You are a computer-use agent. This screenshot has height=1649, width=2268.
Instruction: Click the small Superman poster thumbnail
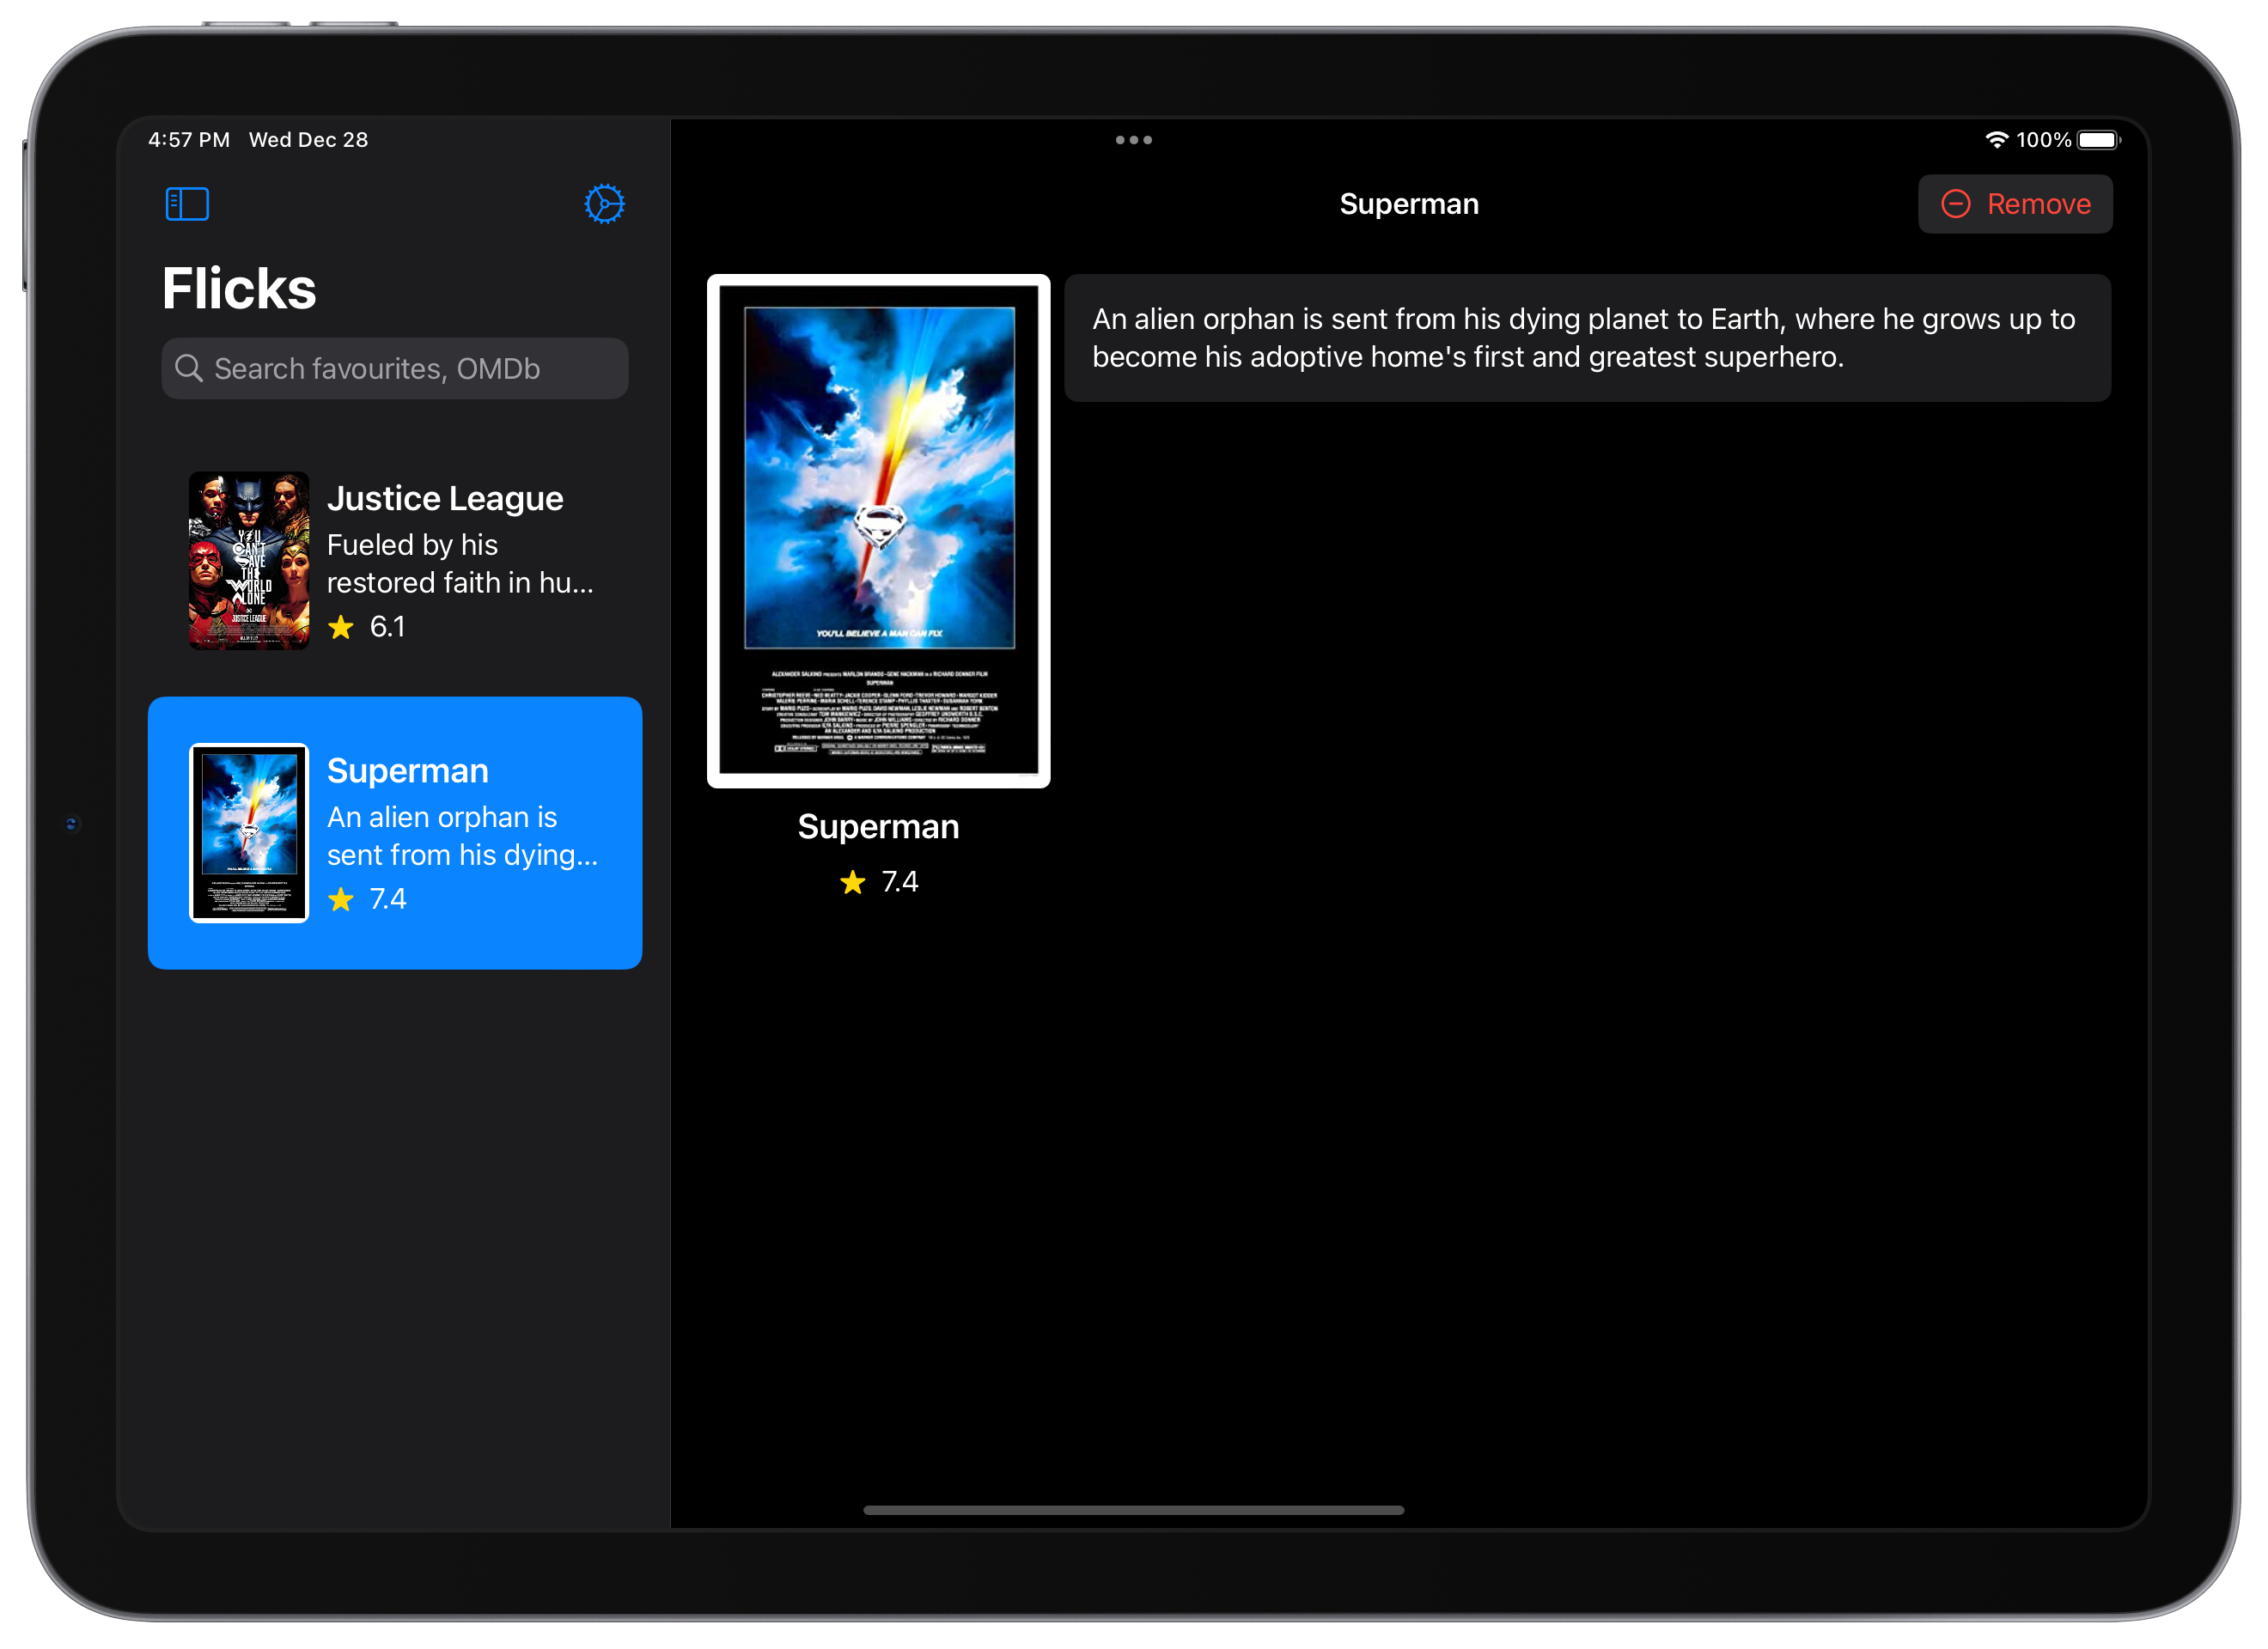[249, 833]
